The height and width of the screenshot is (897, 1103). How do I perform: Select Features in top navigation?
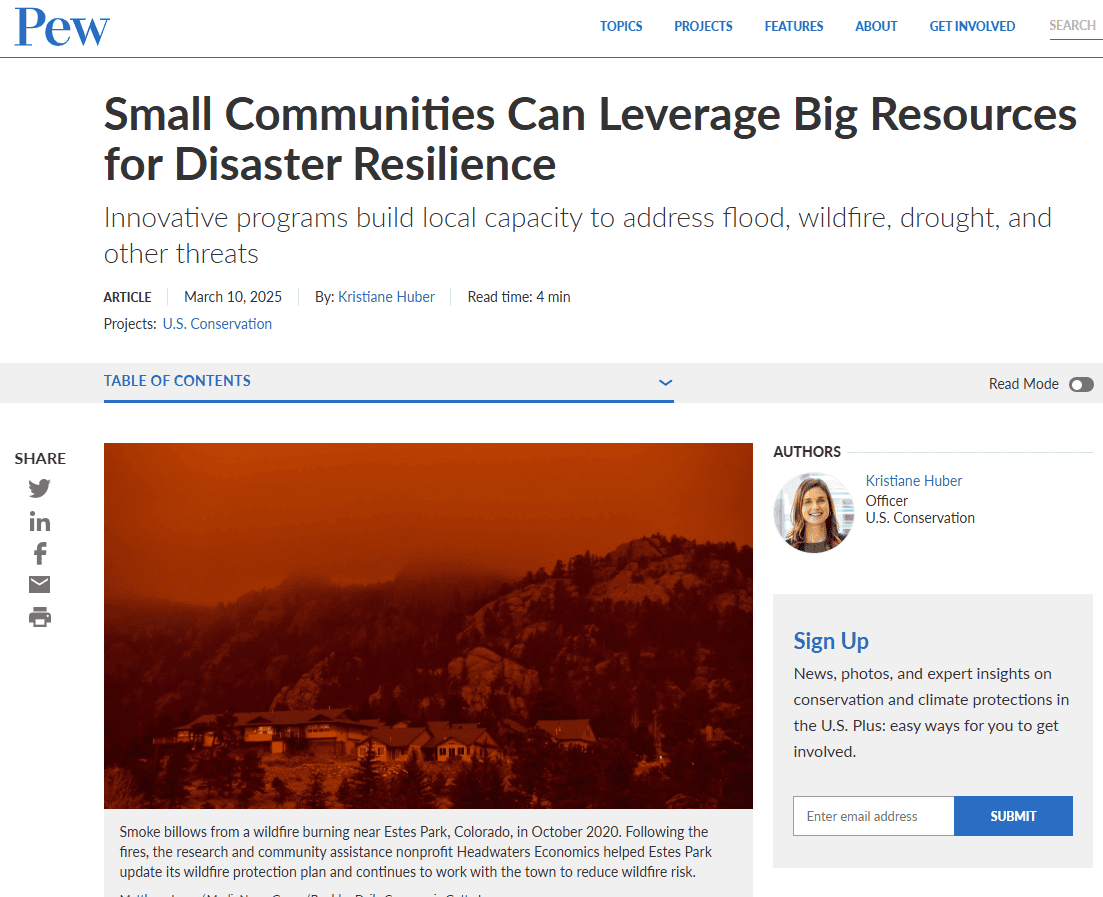tap(794, 27)
